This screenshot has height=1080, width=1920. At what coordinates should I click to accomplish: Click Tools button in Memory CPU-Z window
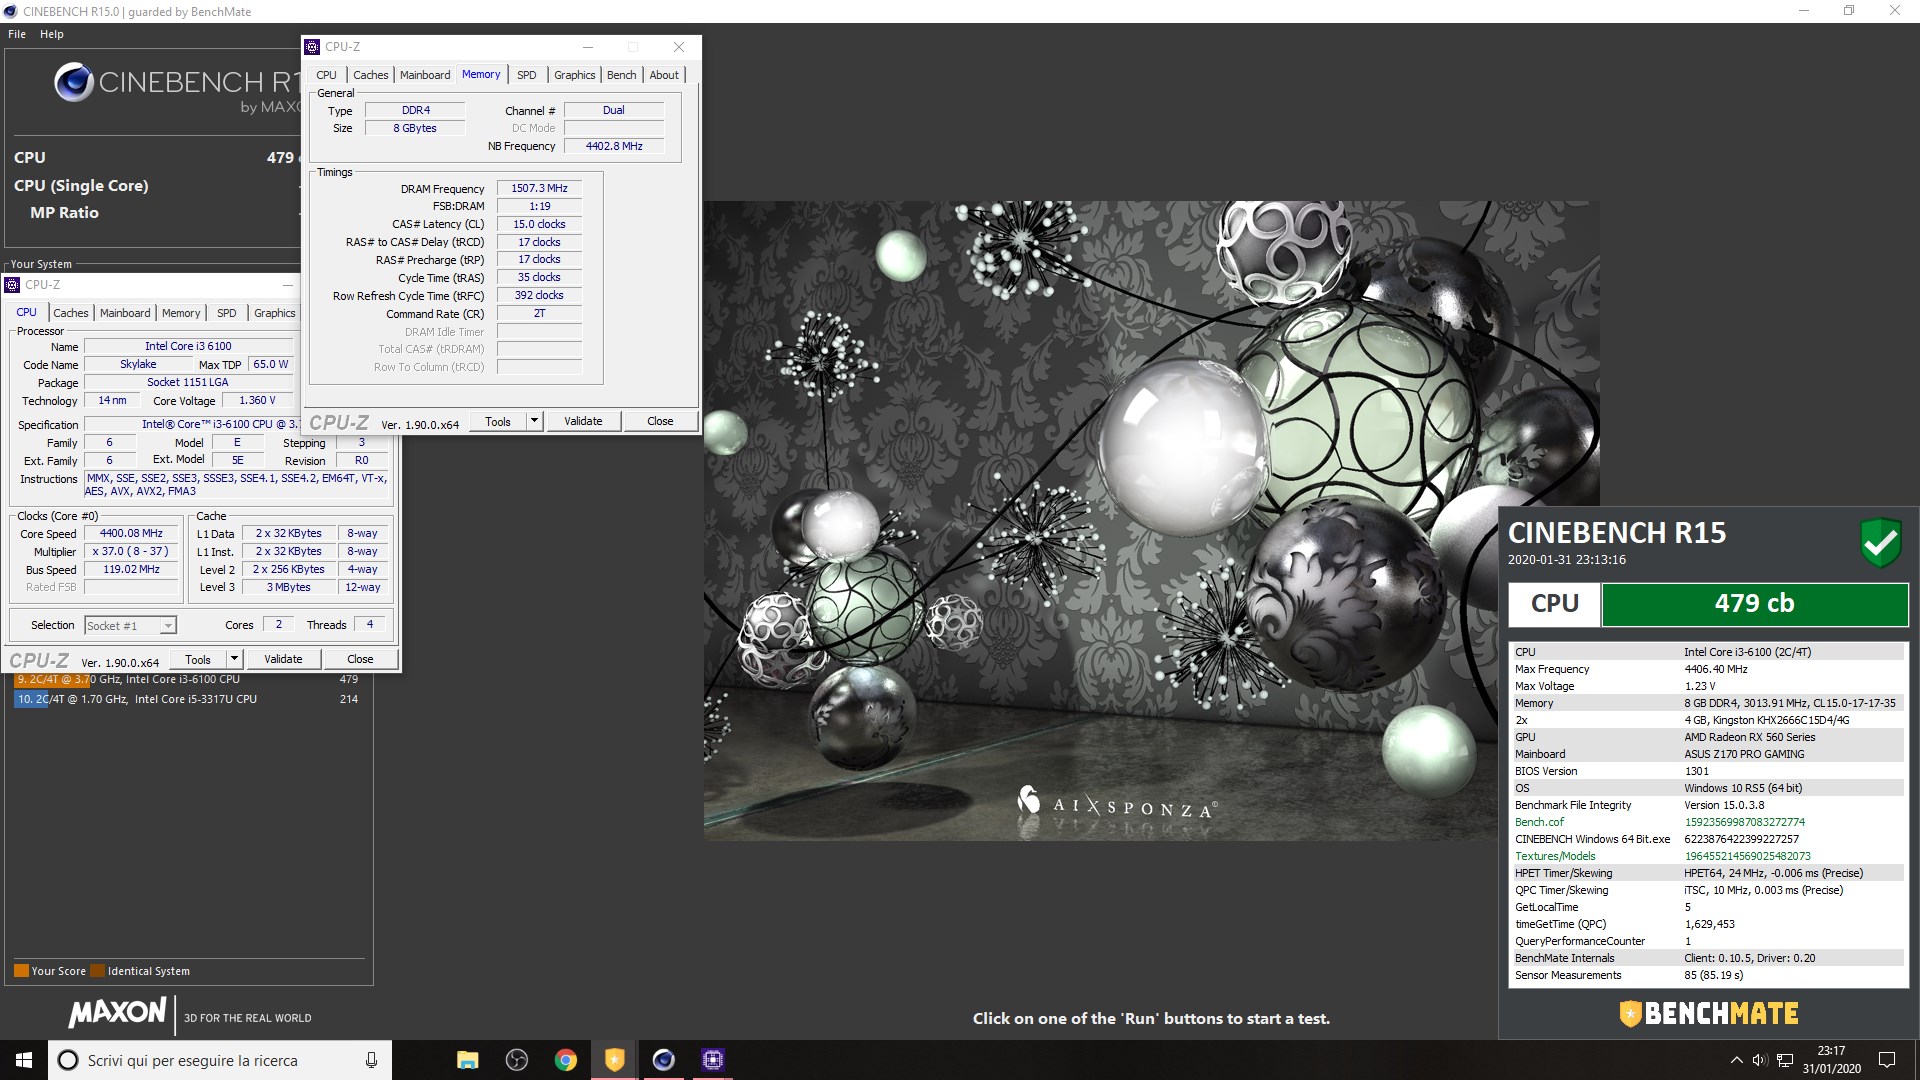[498, 422]
